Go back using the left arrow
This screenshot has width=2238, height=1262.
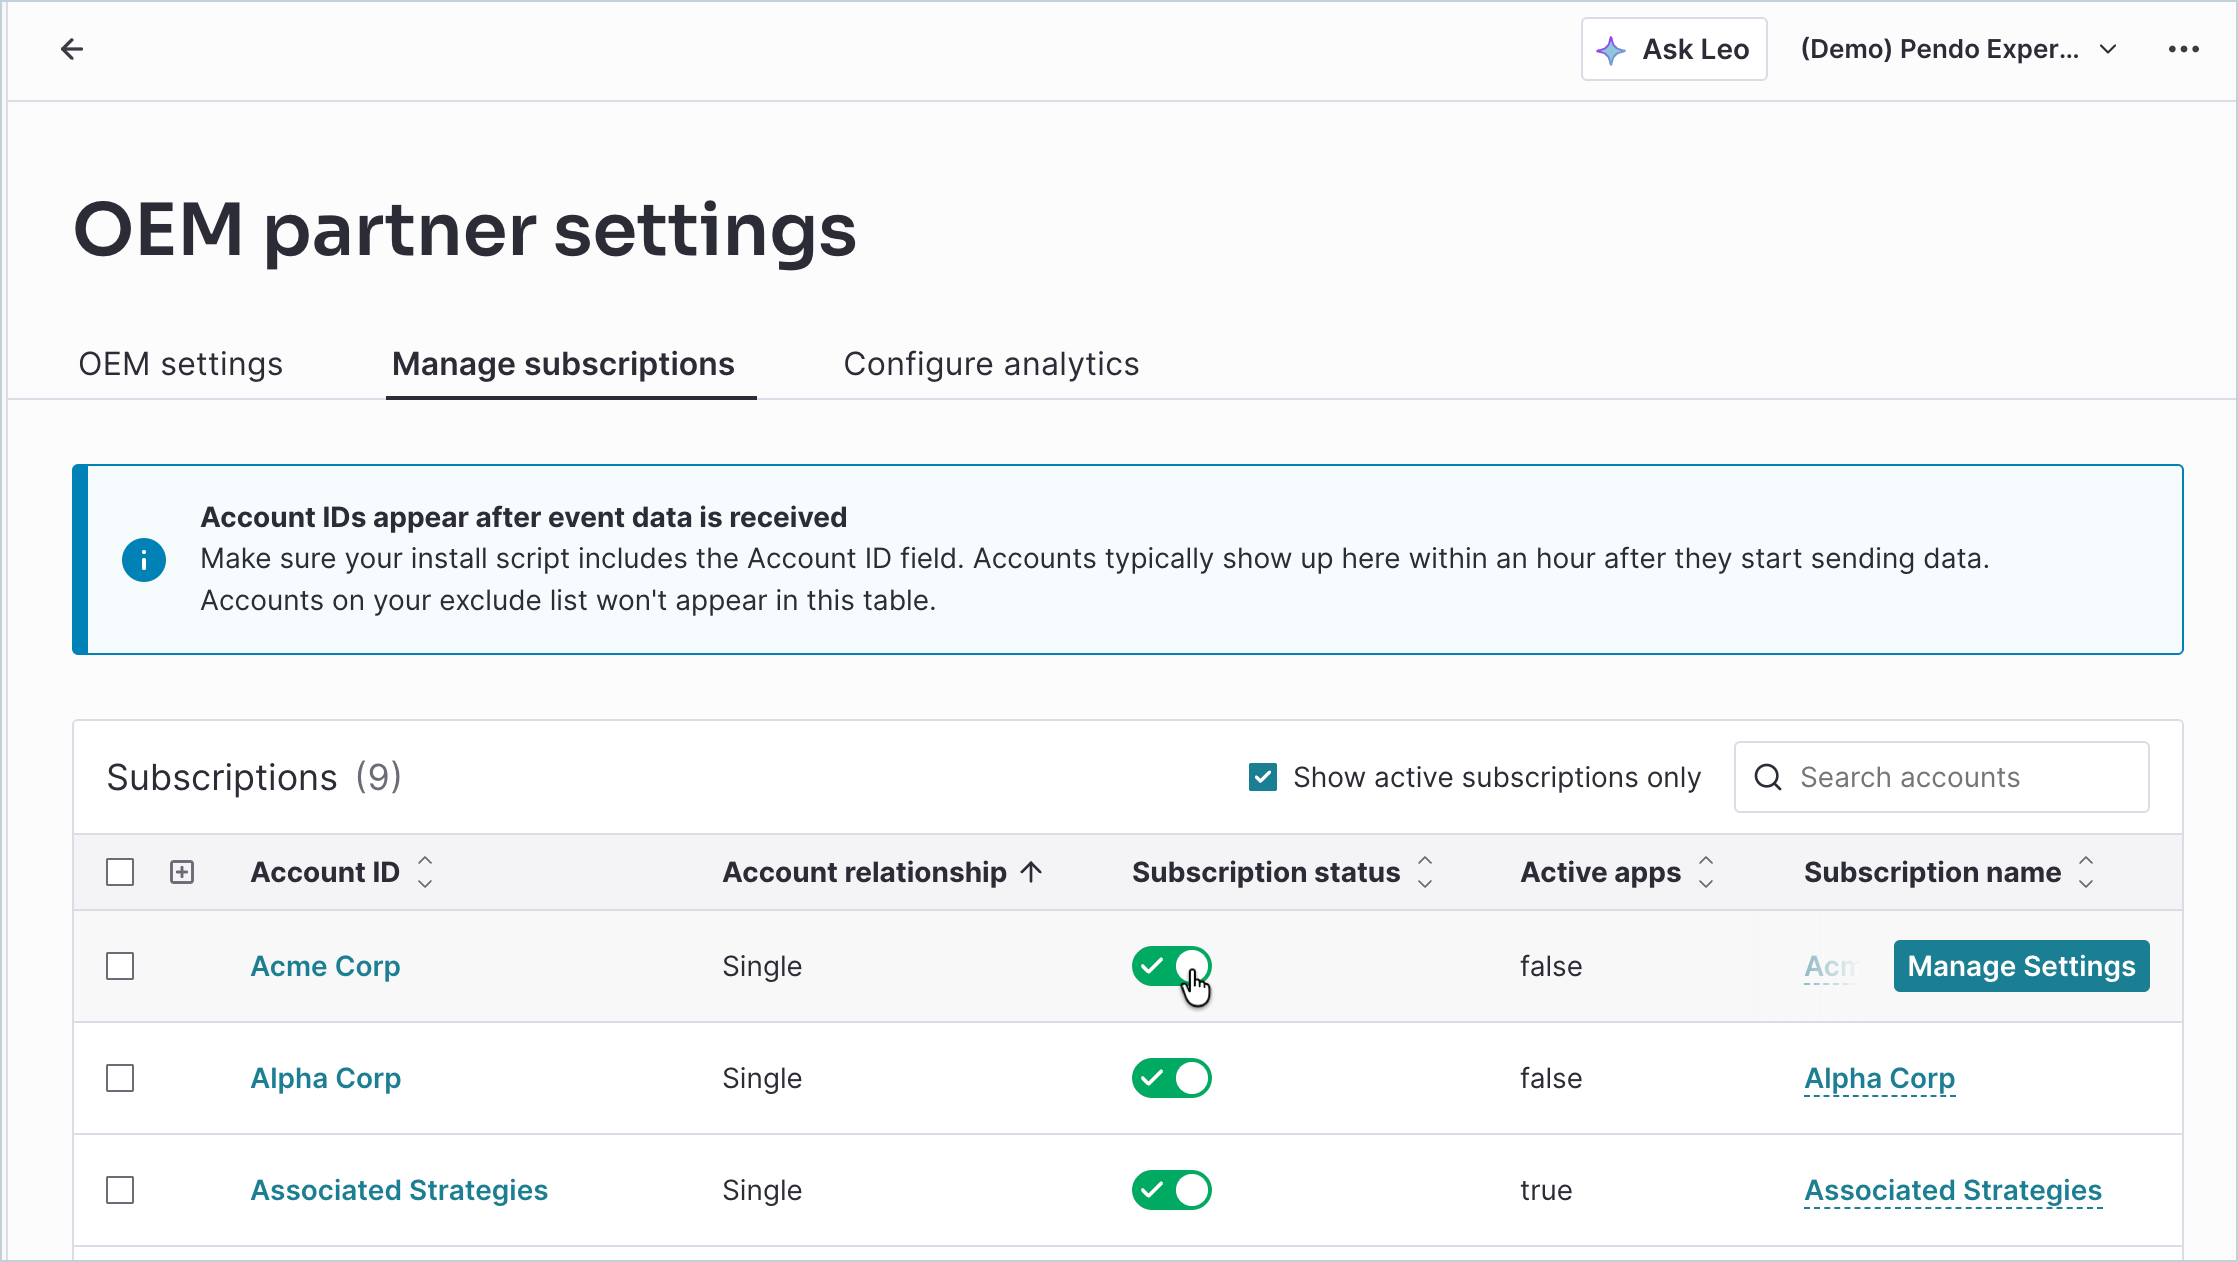(x=71, y=49)
